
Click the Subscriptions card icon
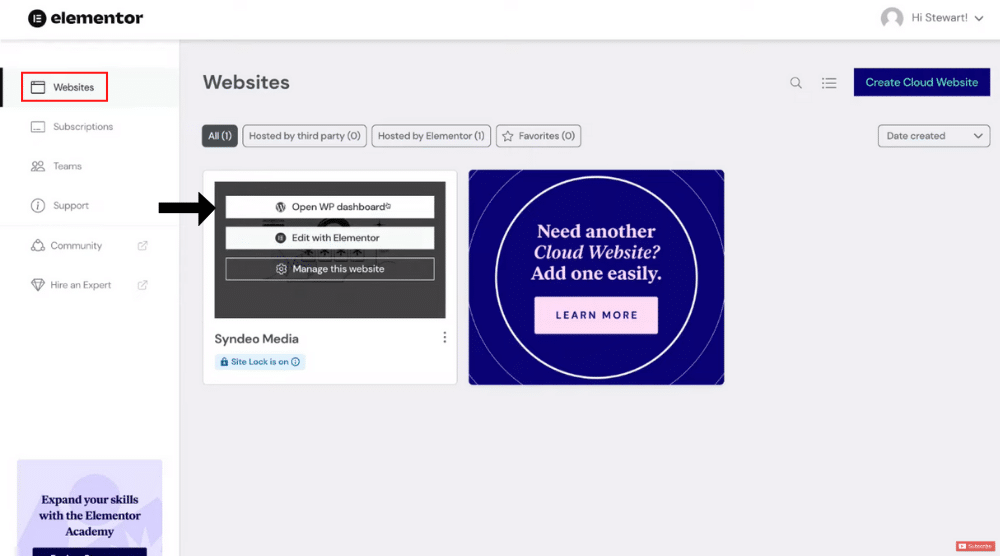click(x=38, y=127)
